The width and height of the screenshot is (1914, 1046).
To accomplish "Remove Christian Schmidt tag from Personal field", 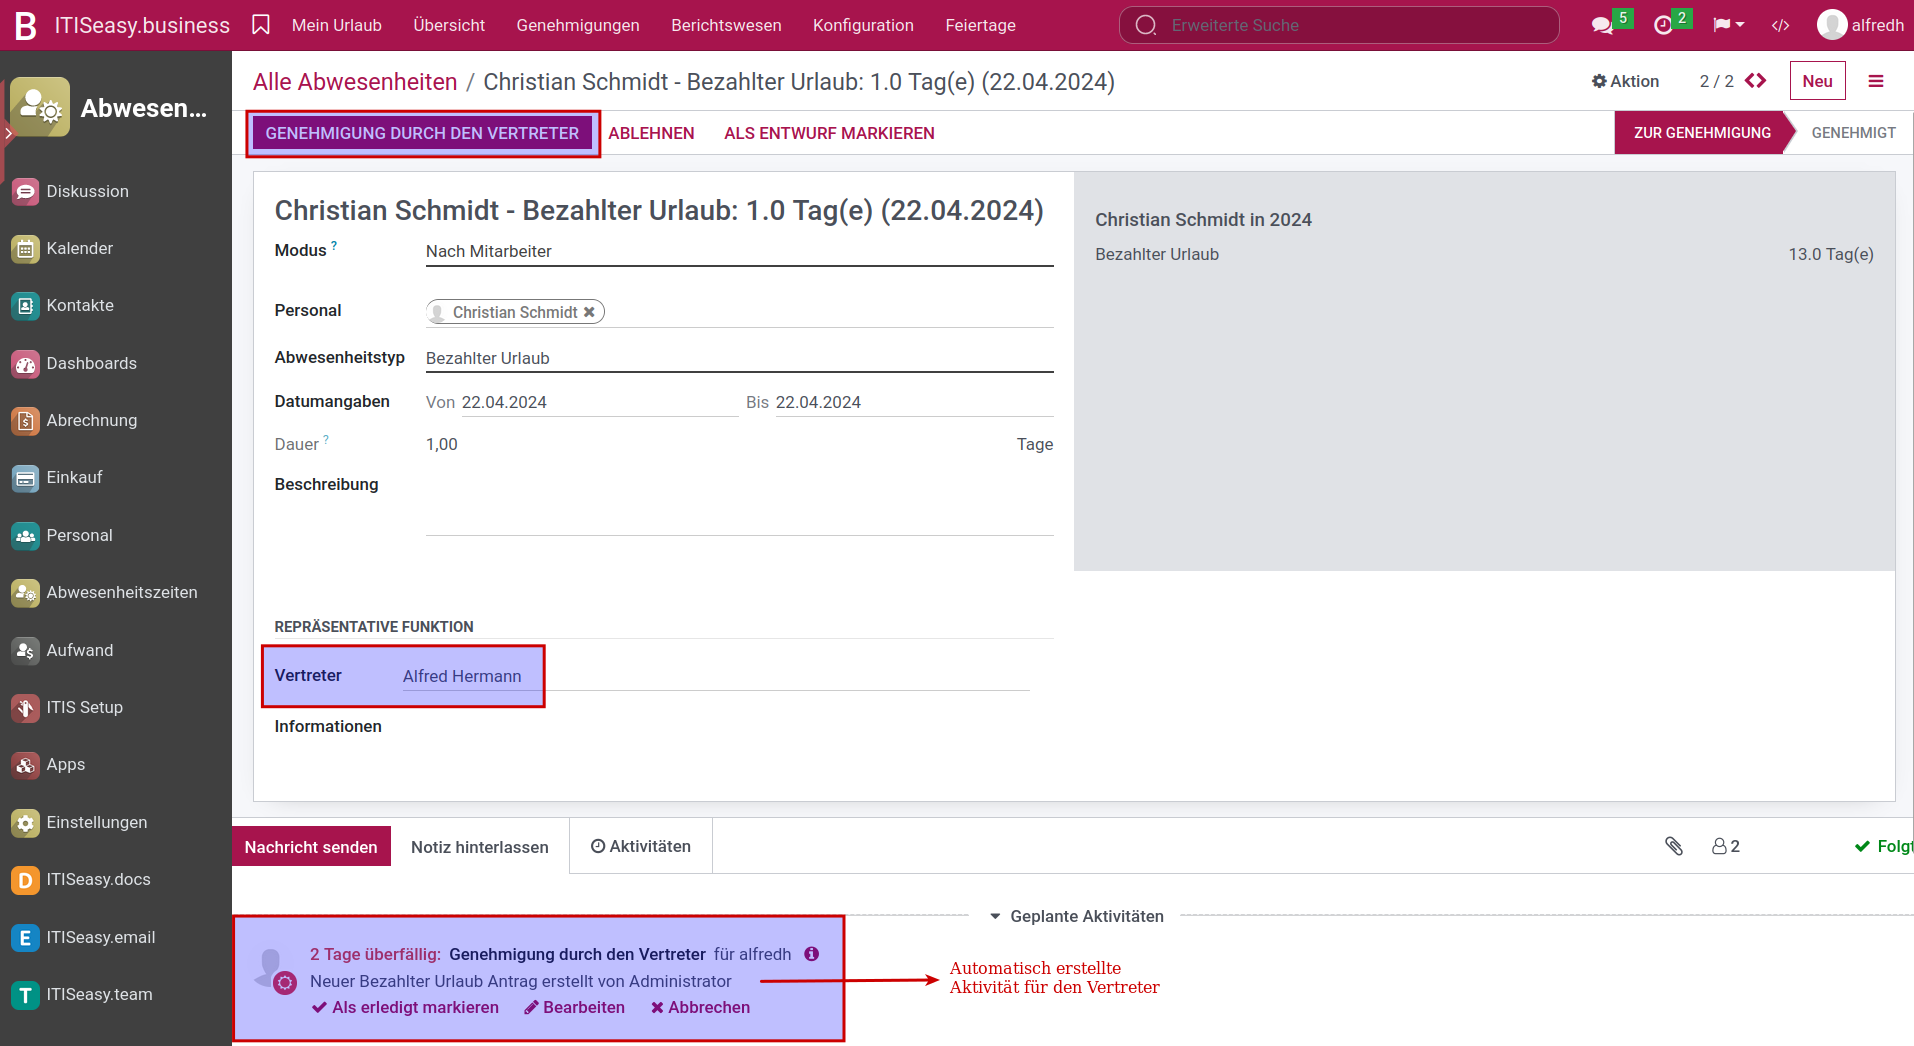I will tap(590, 312).
